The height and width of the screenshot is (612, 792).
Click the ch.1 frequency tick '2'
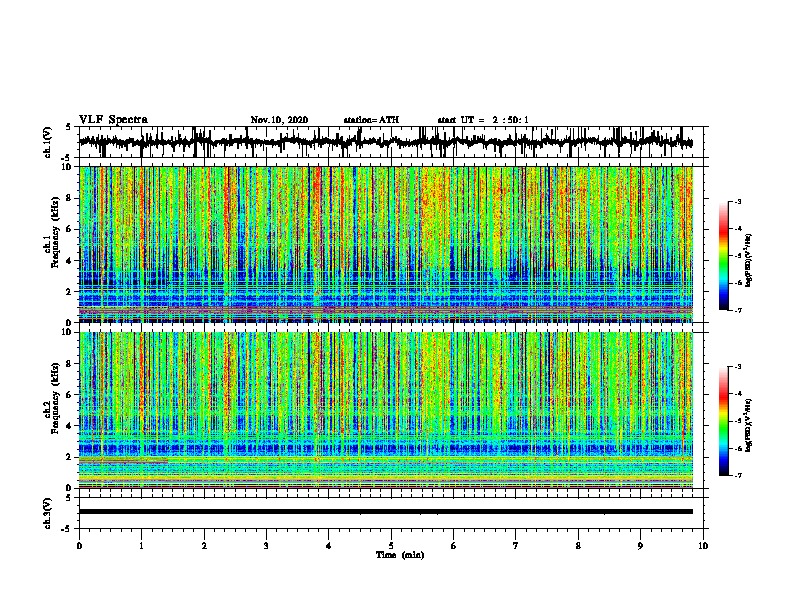pyautogui.click(x=71, y=292)
